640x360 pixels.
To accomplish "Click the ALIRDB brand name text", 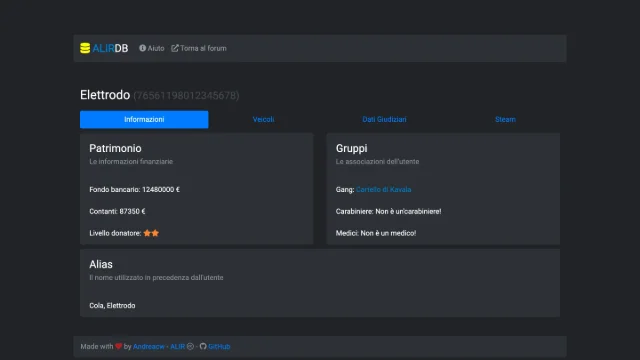I will [x=110, y=48].
